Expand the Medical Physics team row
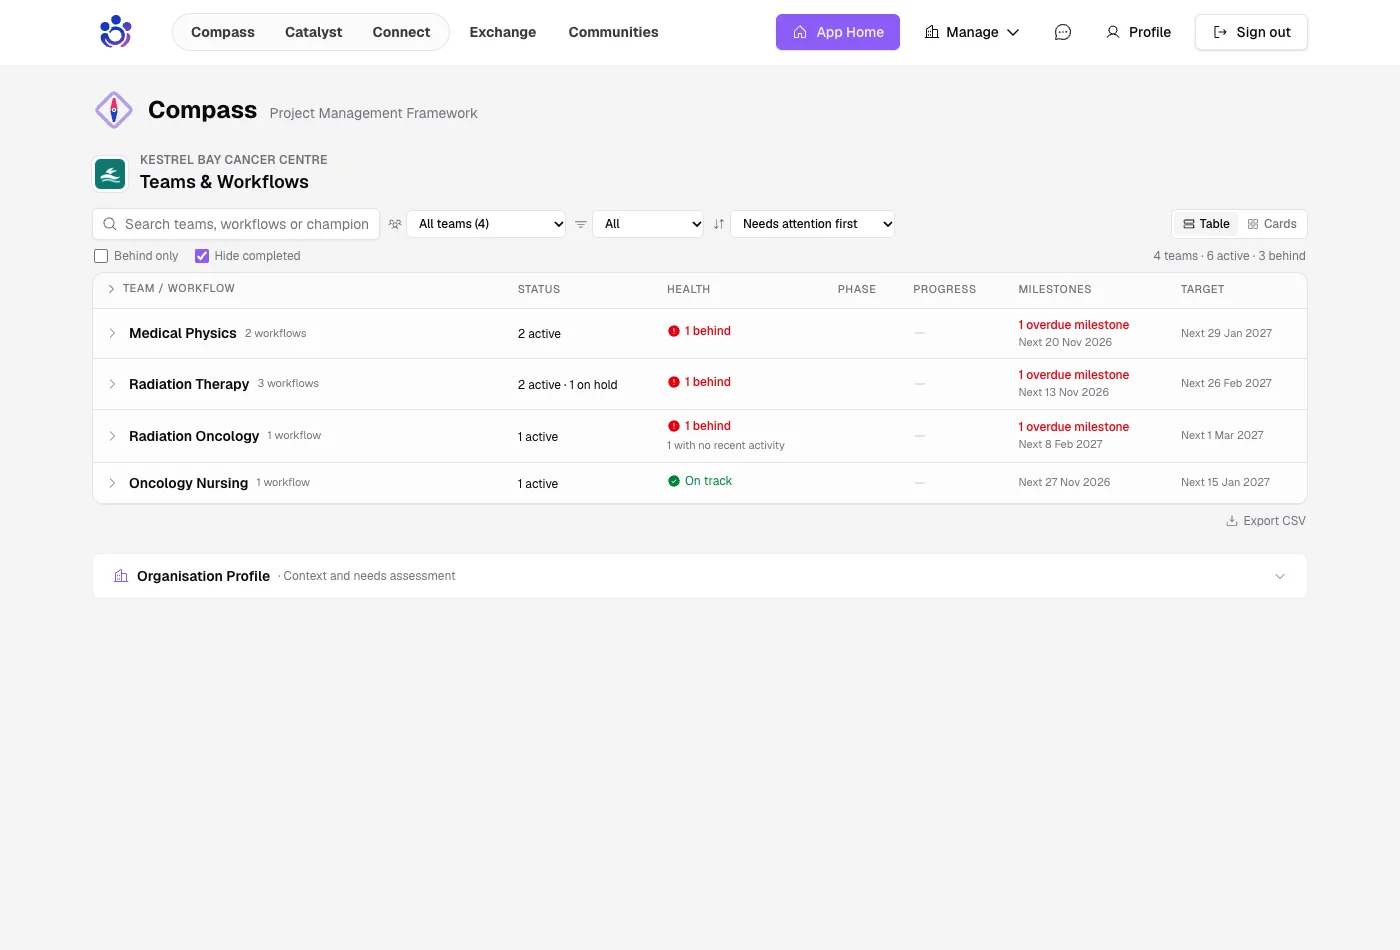The height and width of the screenshot is (950, 1400). click(x=112, y=333)
